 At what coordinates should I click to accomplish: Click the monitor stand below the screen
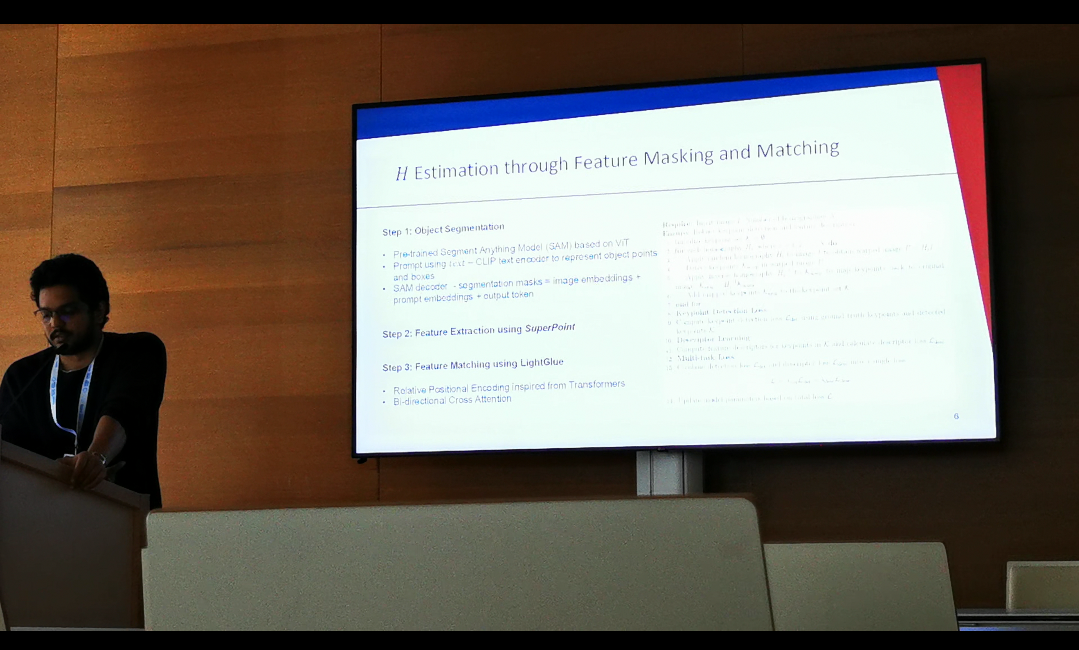point(669,472)
